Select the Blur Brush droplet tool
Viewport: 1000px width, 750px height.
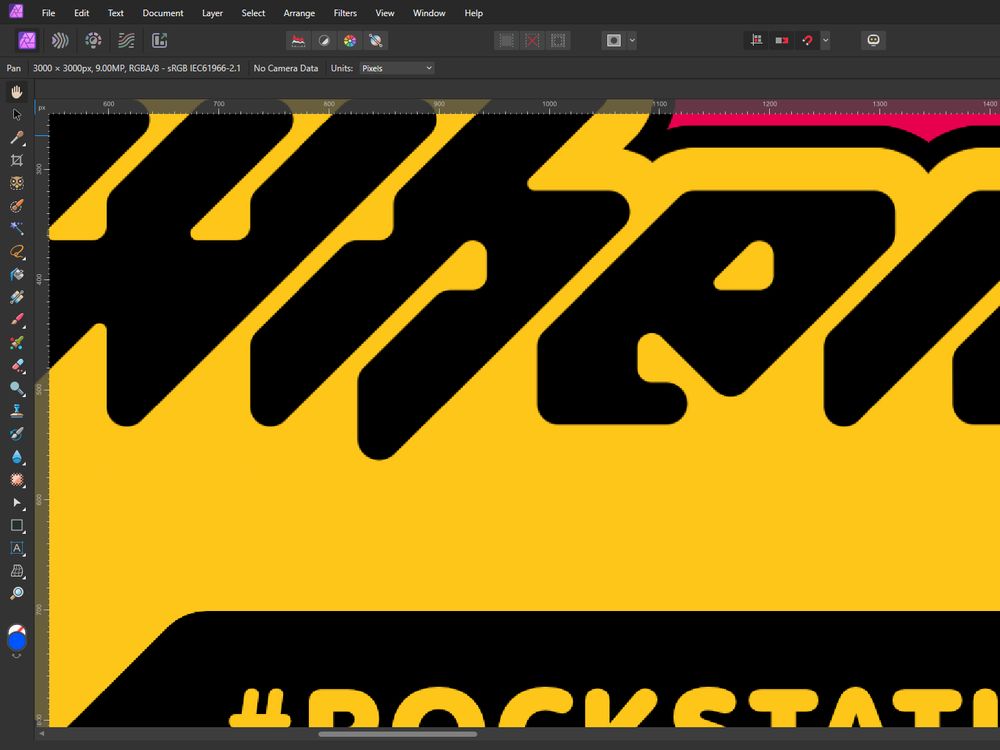click(x=17, y=457)
